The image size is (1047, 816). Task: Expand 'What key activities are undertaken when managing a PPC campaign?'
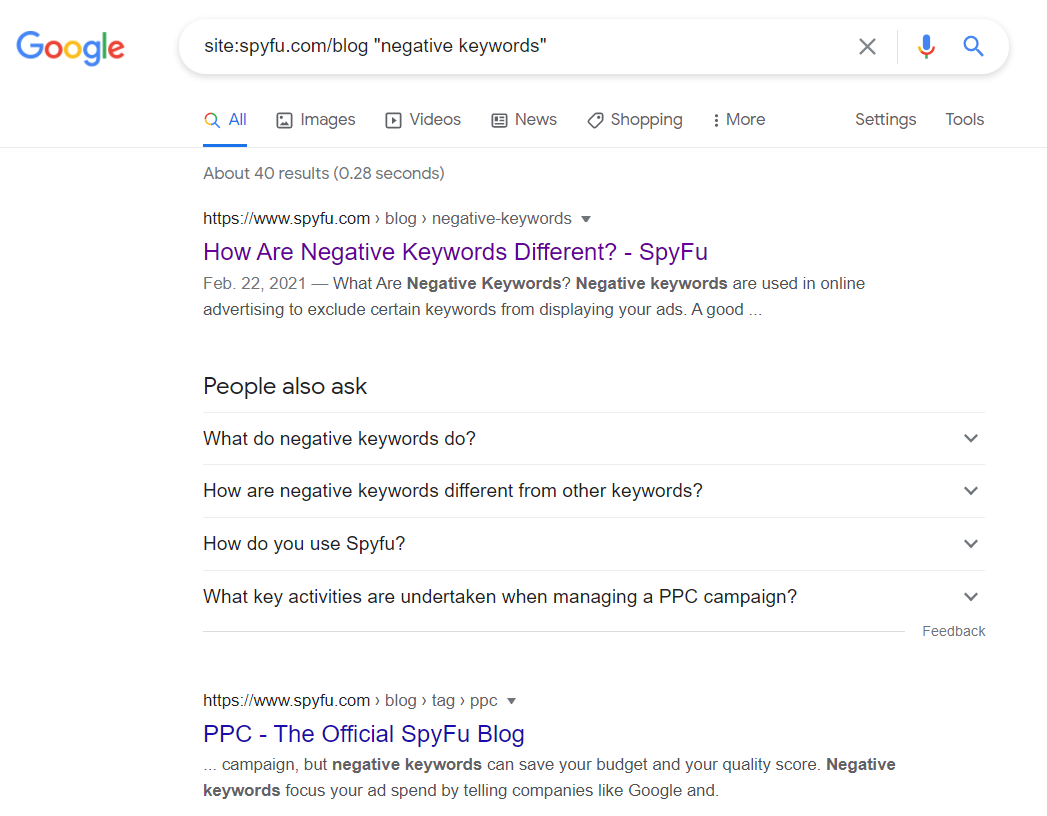click(594, 596)
